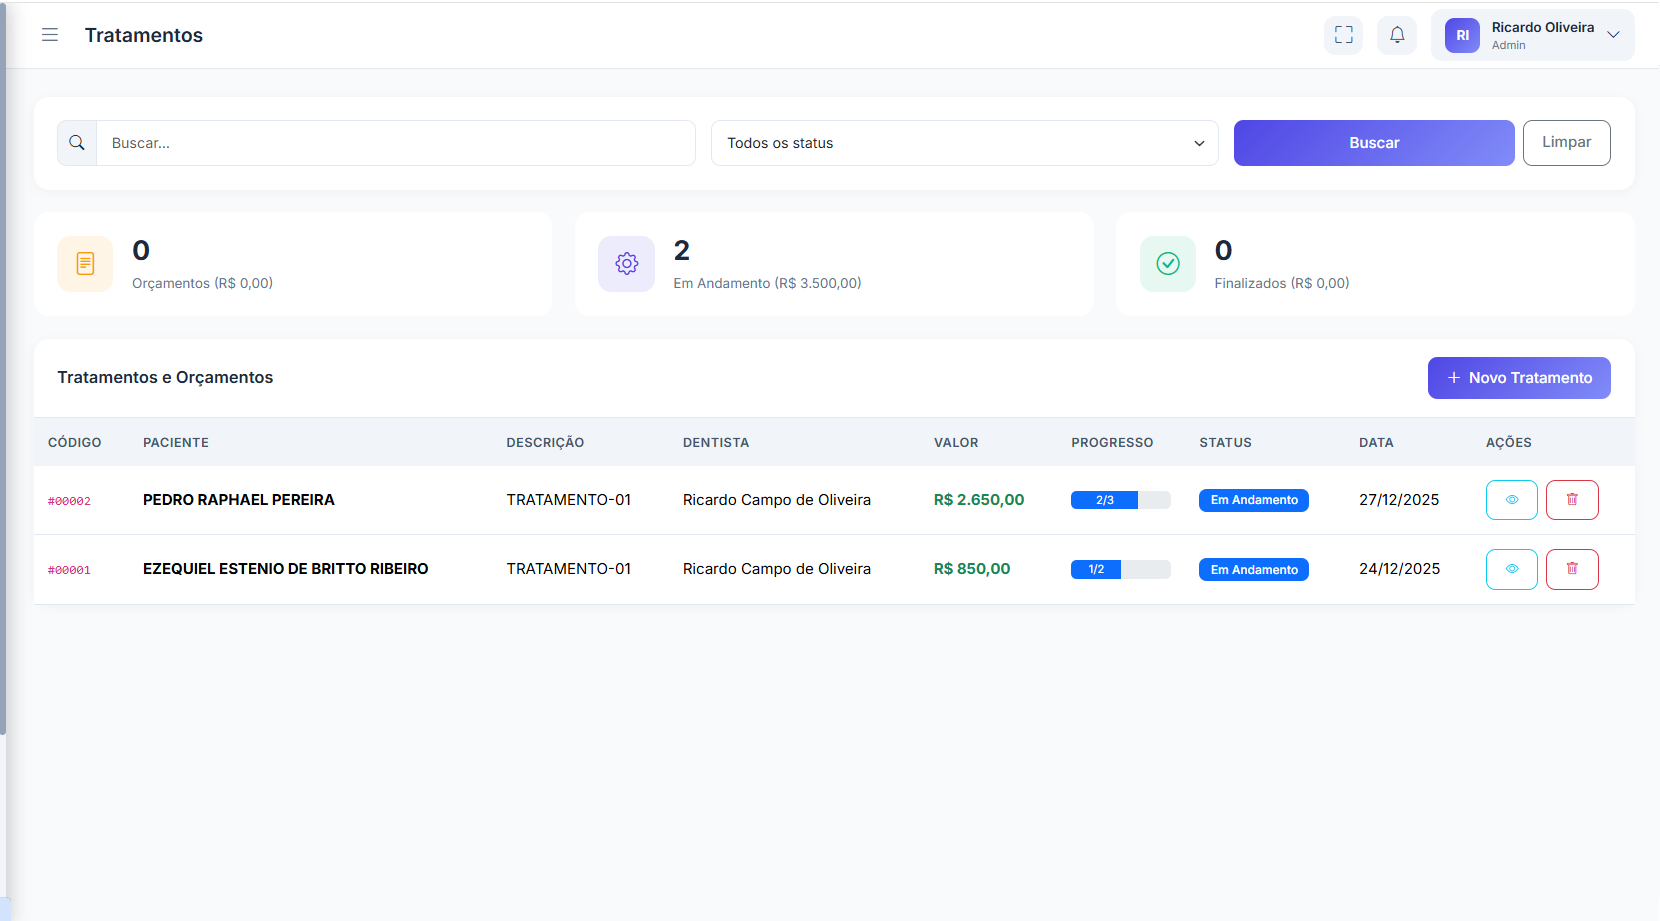View treatment #00001 with eye icon
Viewport: 1660px width, 921px height.
coord(1511,569)
